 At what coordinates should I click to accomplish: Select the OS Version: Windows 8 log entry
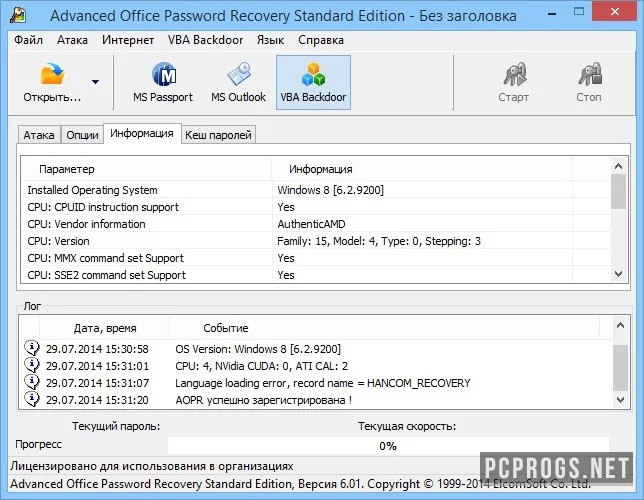(316, 349)
